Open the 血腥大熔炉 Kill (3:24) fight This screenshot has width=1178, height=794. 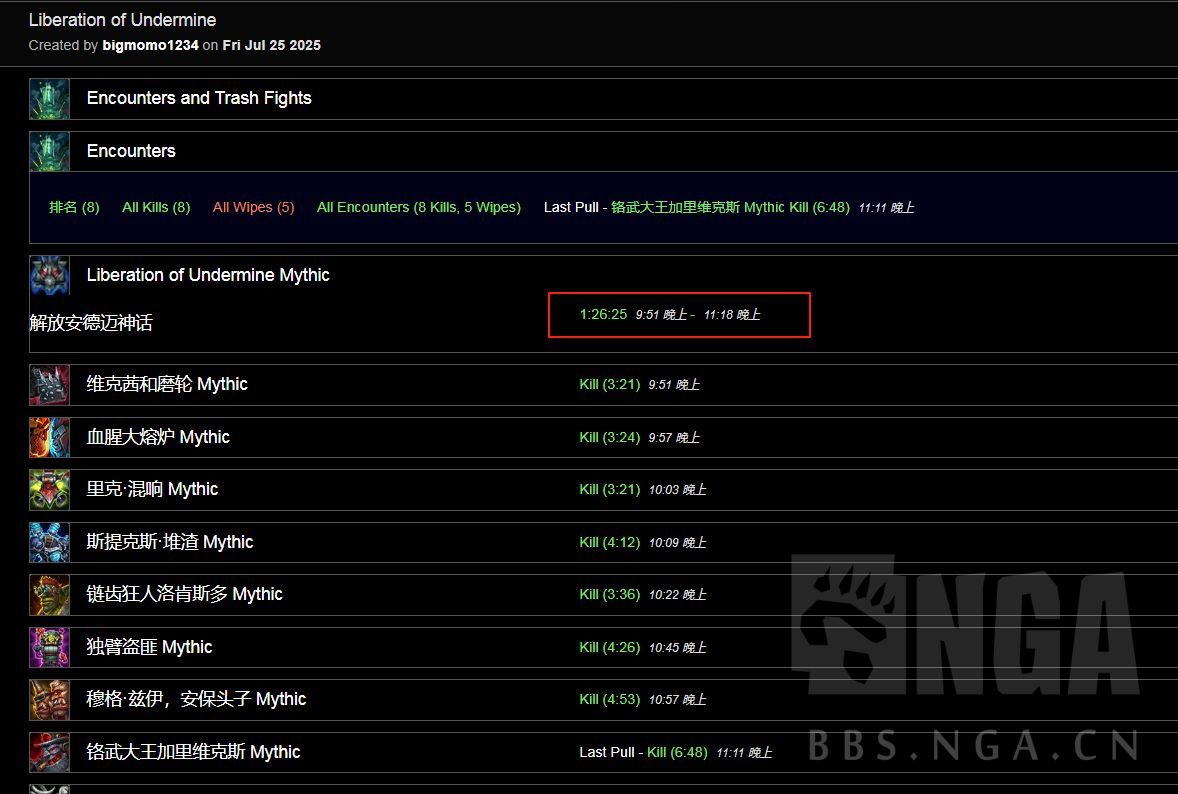609,438
